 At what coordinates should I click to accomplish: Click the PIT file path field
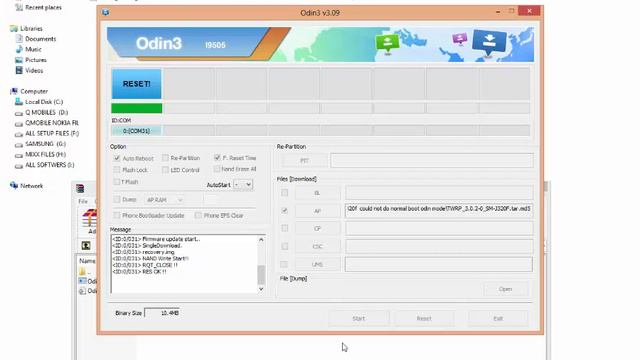(432, 160)
